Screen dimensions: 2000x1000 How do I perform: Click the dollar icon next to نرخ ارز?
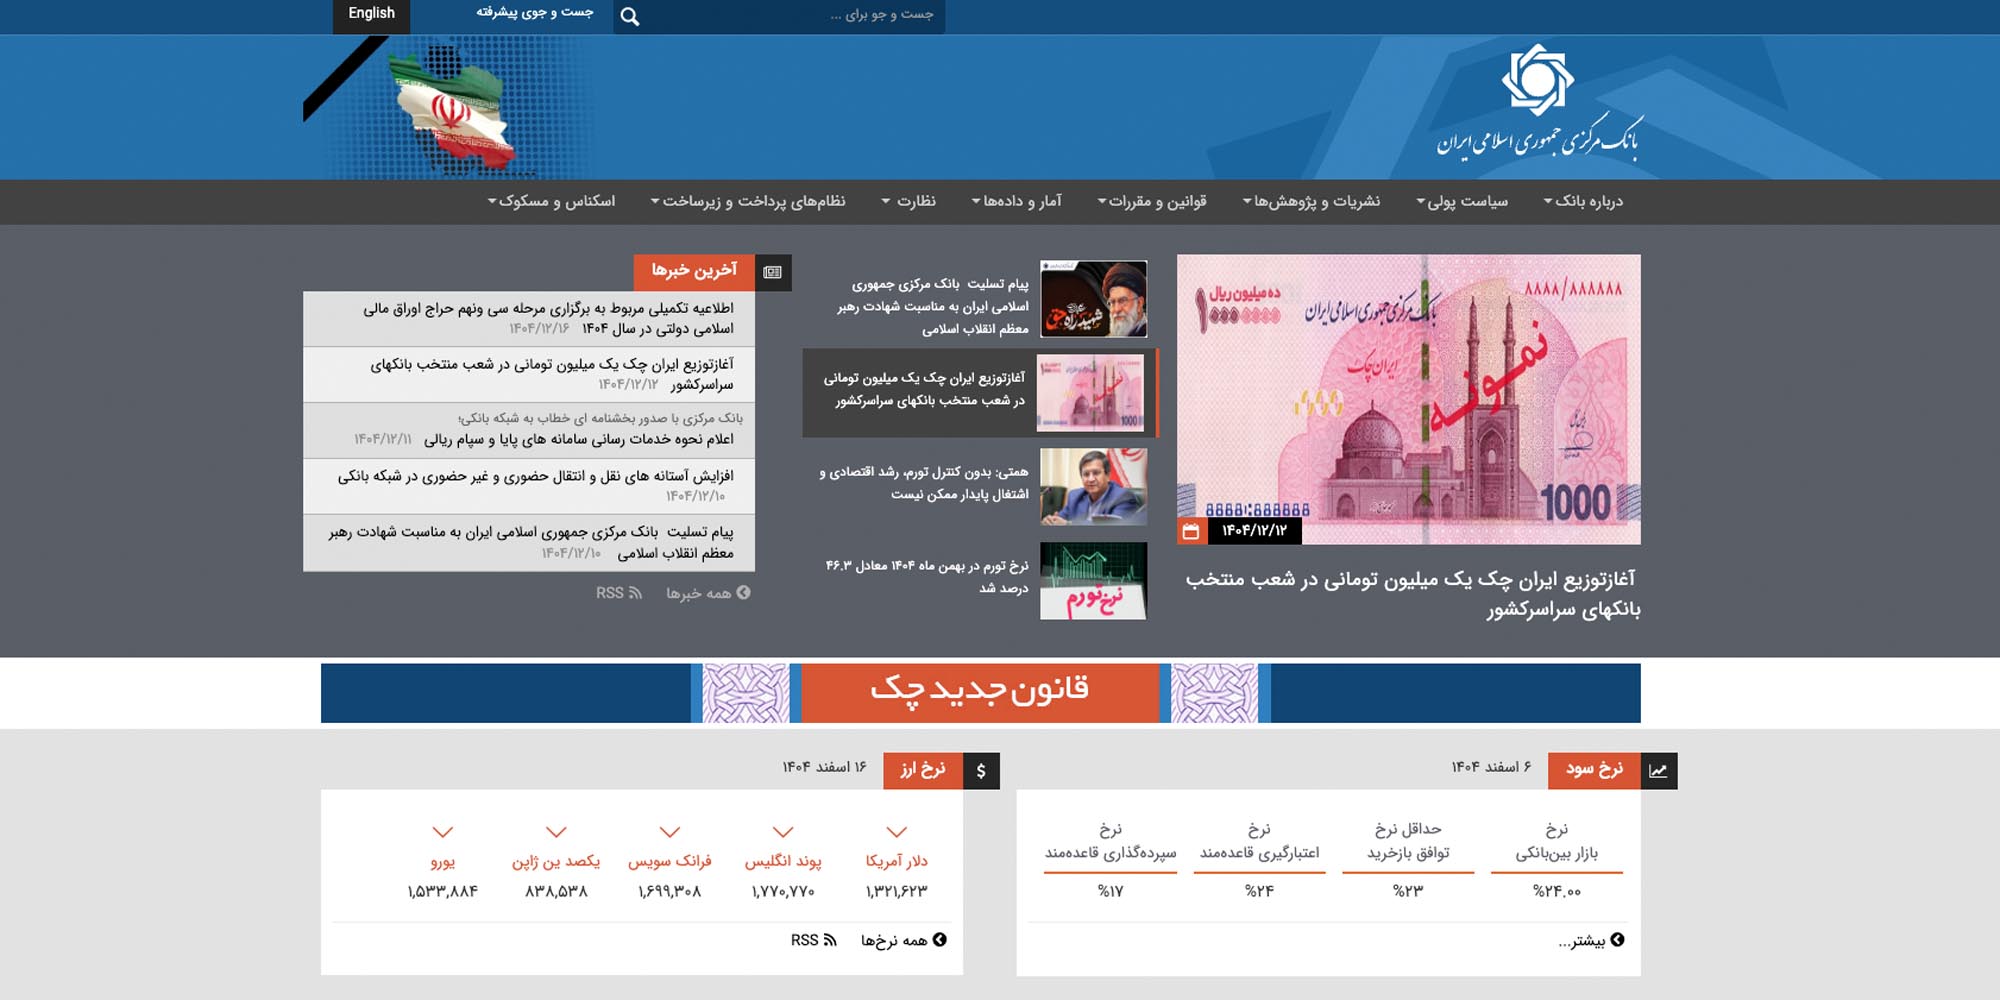(x=981, y=770)
